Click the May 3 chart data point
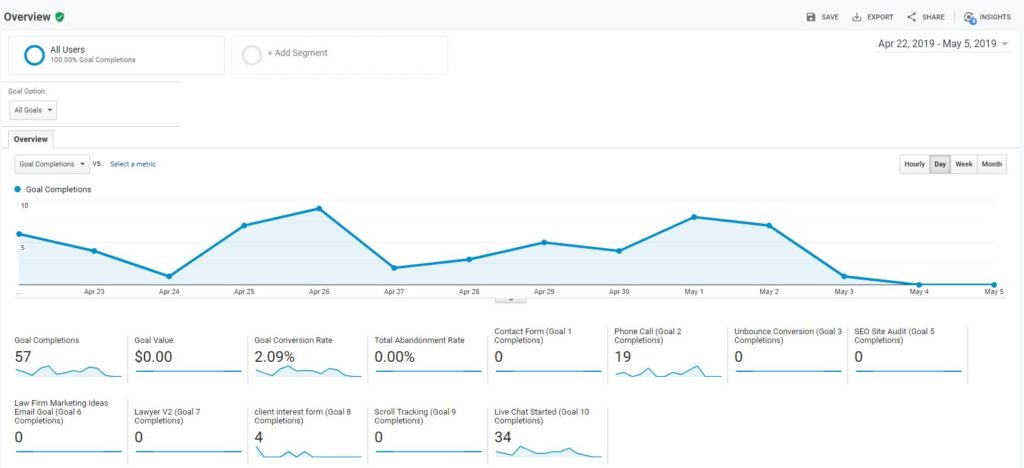The height and width of the screenshot is (468, 1024). 844,276
